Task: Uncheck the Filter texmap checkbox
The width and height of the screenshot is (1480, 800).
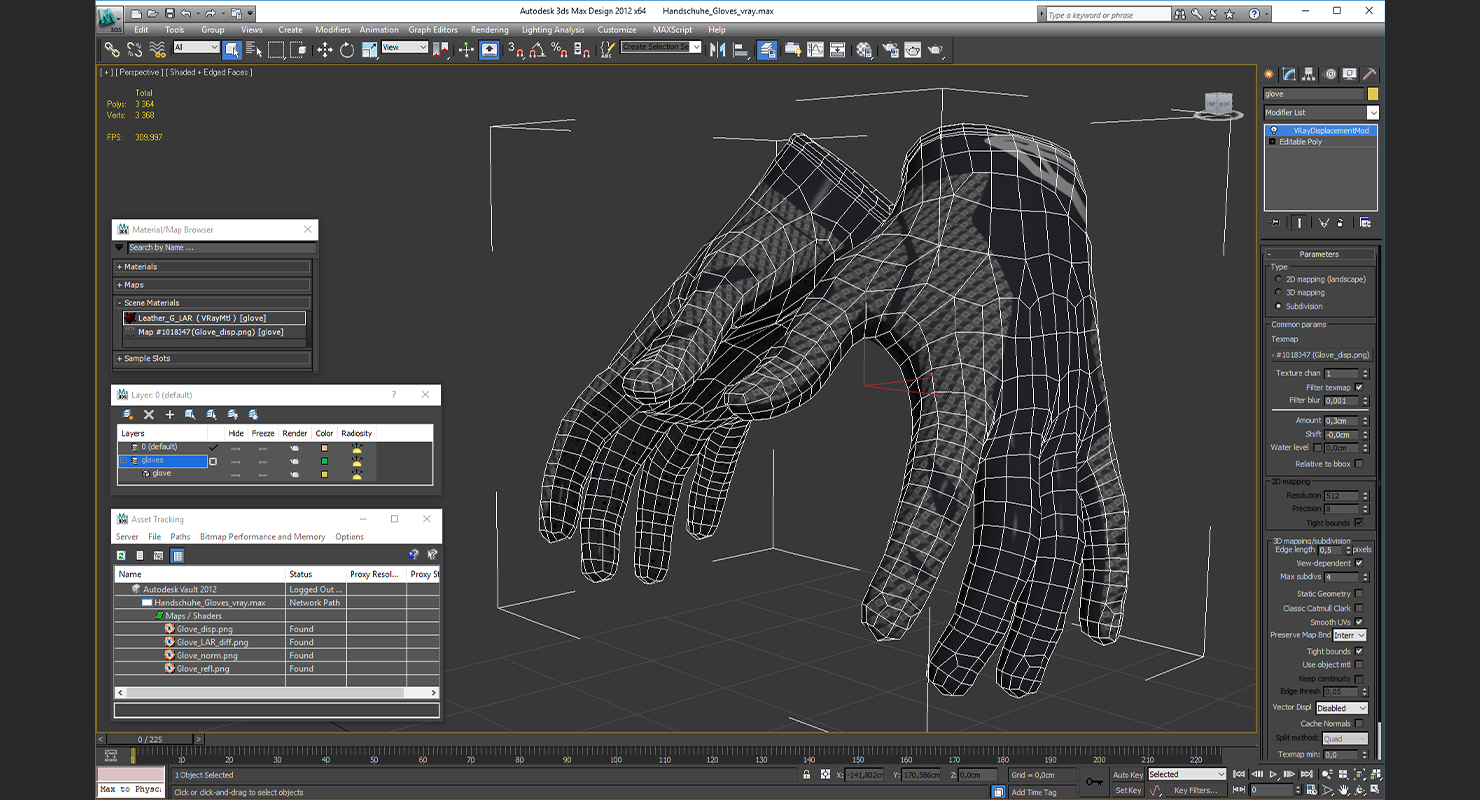Action: point(1358,387)
